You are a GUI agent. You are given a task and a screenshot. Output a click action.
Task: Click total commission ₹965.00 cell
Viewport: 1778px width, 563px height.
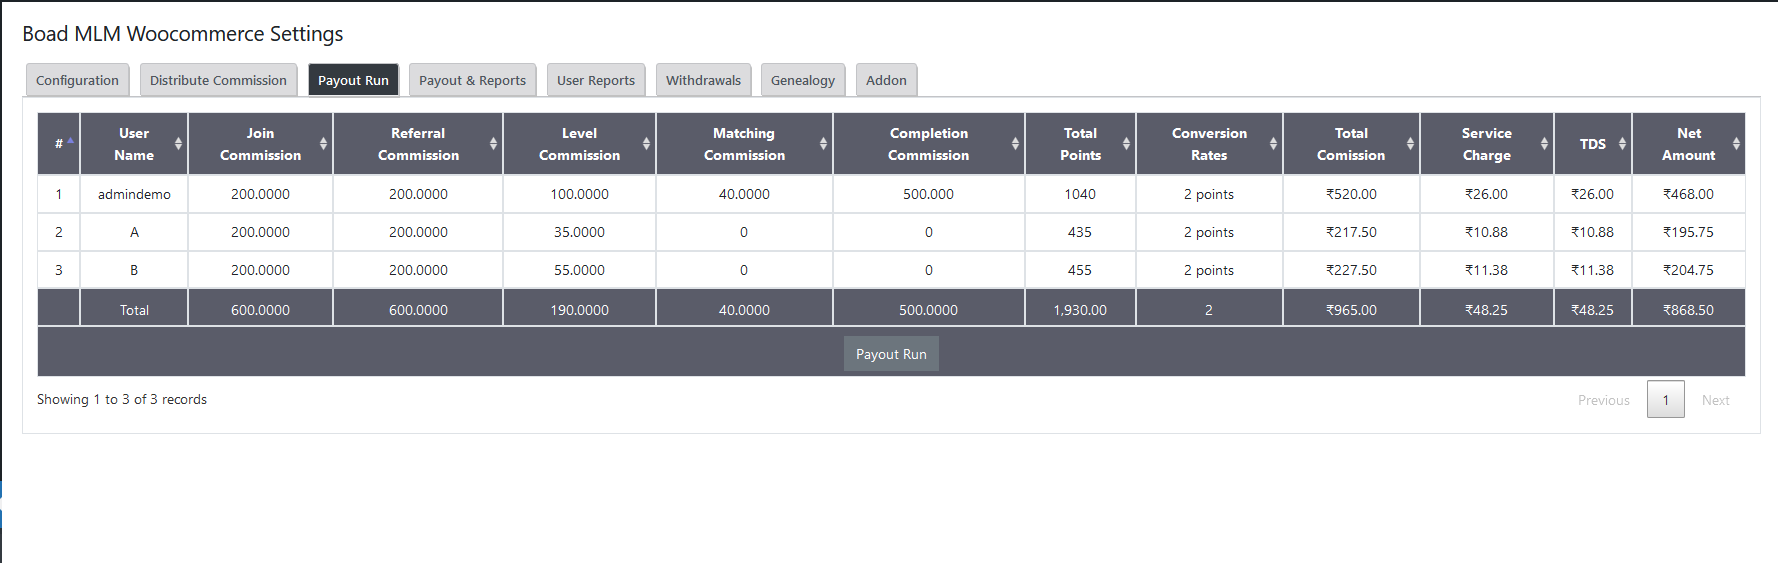1351,310
